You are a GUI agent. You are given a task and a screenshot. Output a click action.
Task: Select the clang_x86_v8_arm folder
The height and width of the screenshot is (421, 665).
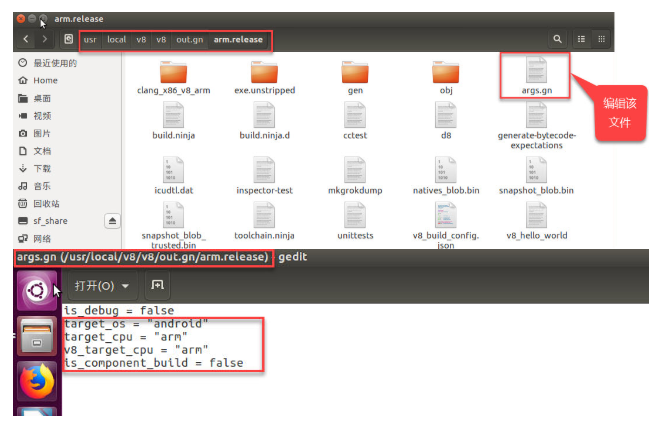pos(173,78)
